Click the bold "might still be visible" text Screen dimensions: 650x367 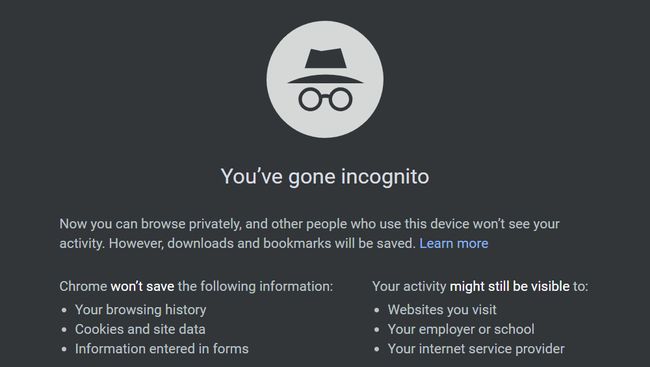[509, 287]
